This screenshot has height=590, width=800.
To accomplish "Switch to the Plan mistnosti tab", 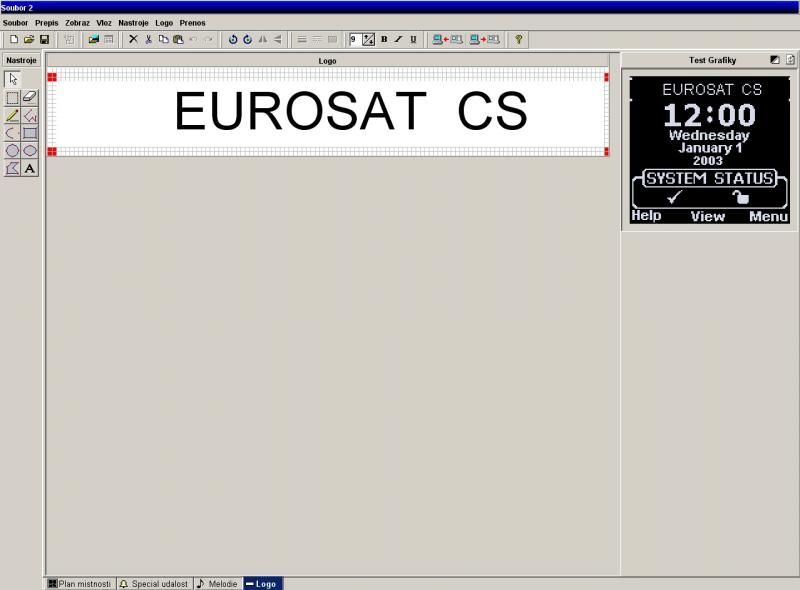I will tap(80, 583).
